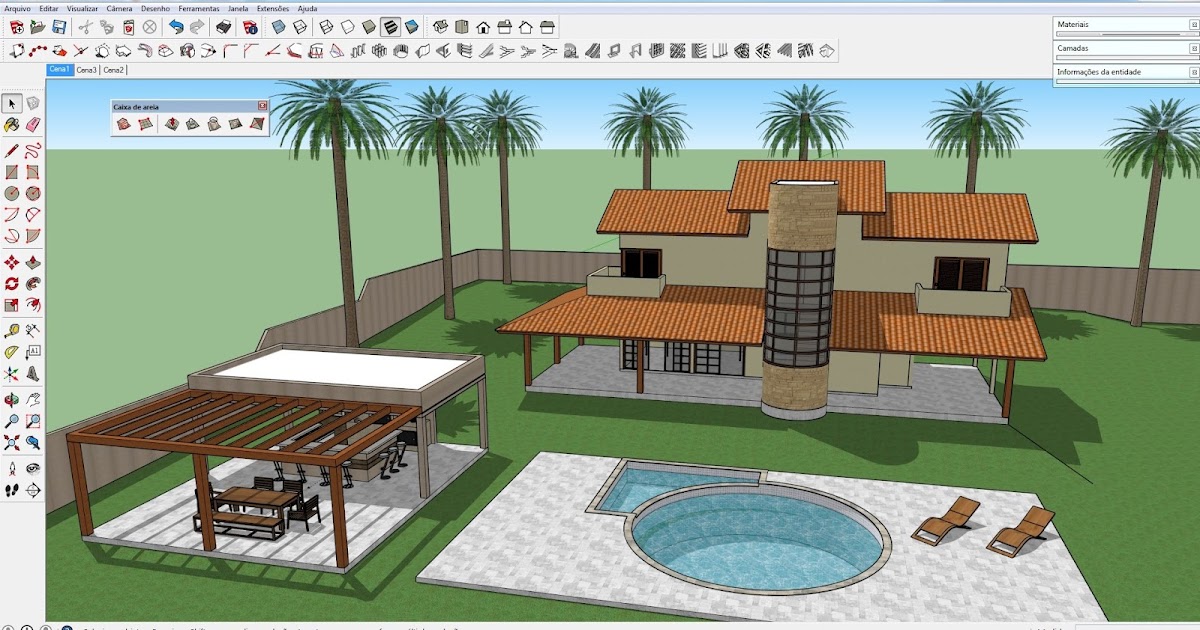This screenshot has width=1200, height=630.
Task: Open the Ferramentas menu
Action: click(x=199, y=8)
